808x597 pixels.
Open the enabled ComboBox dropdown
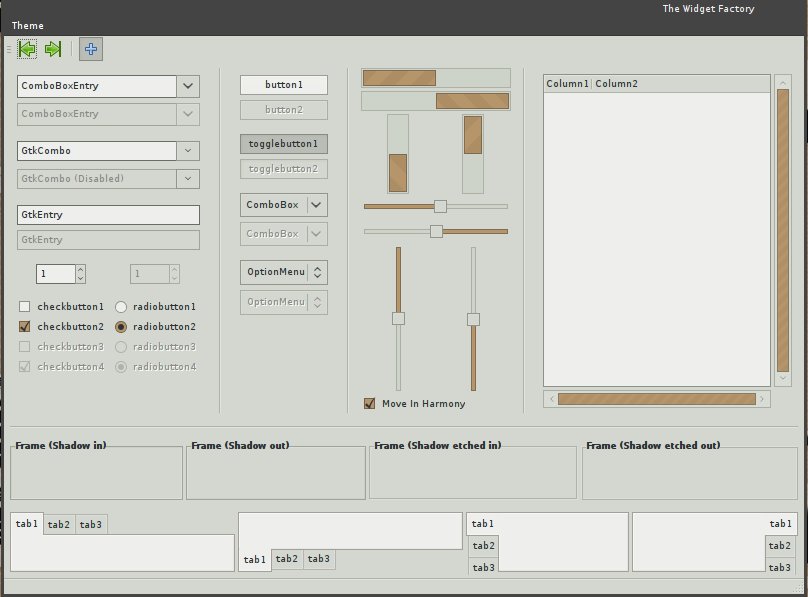(283, 205)
